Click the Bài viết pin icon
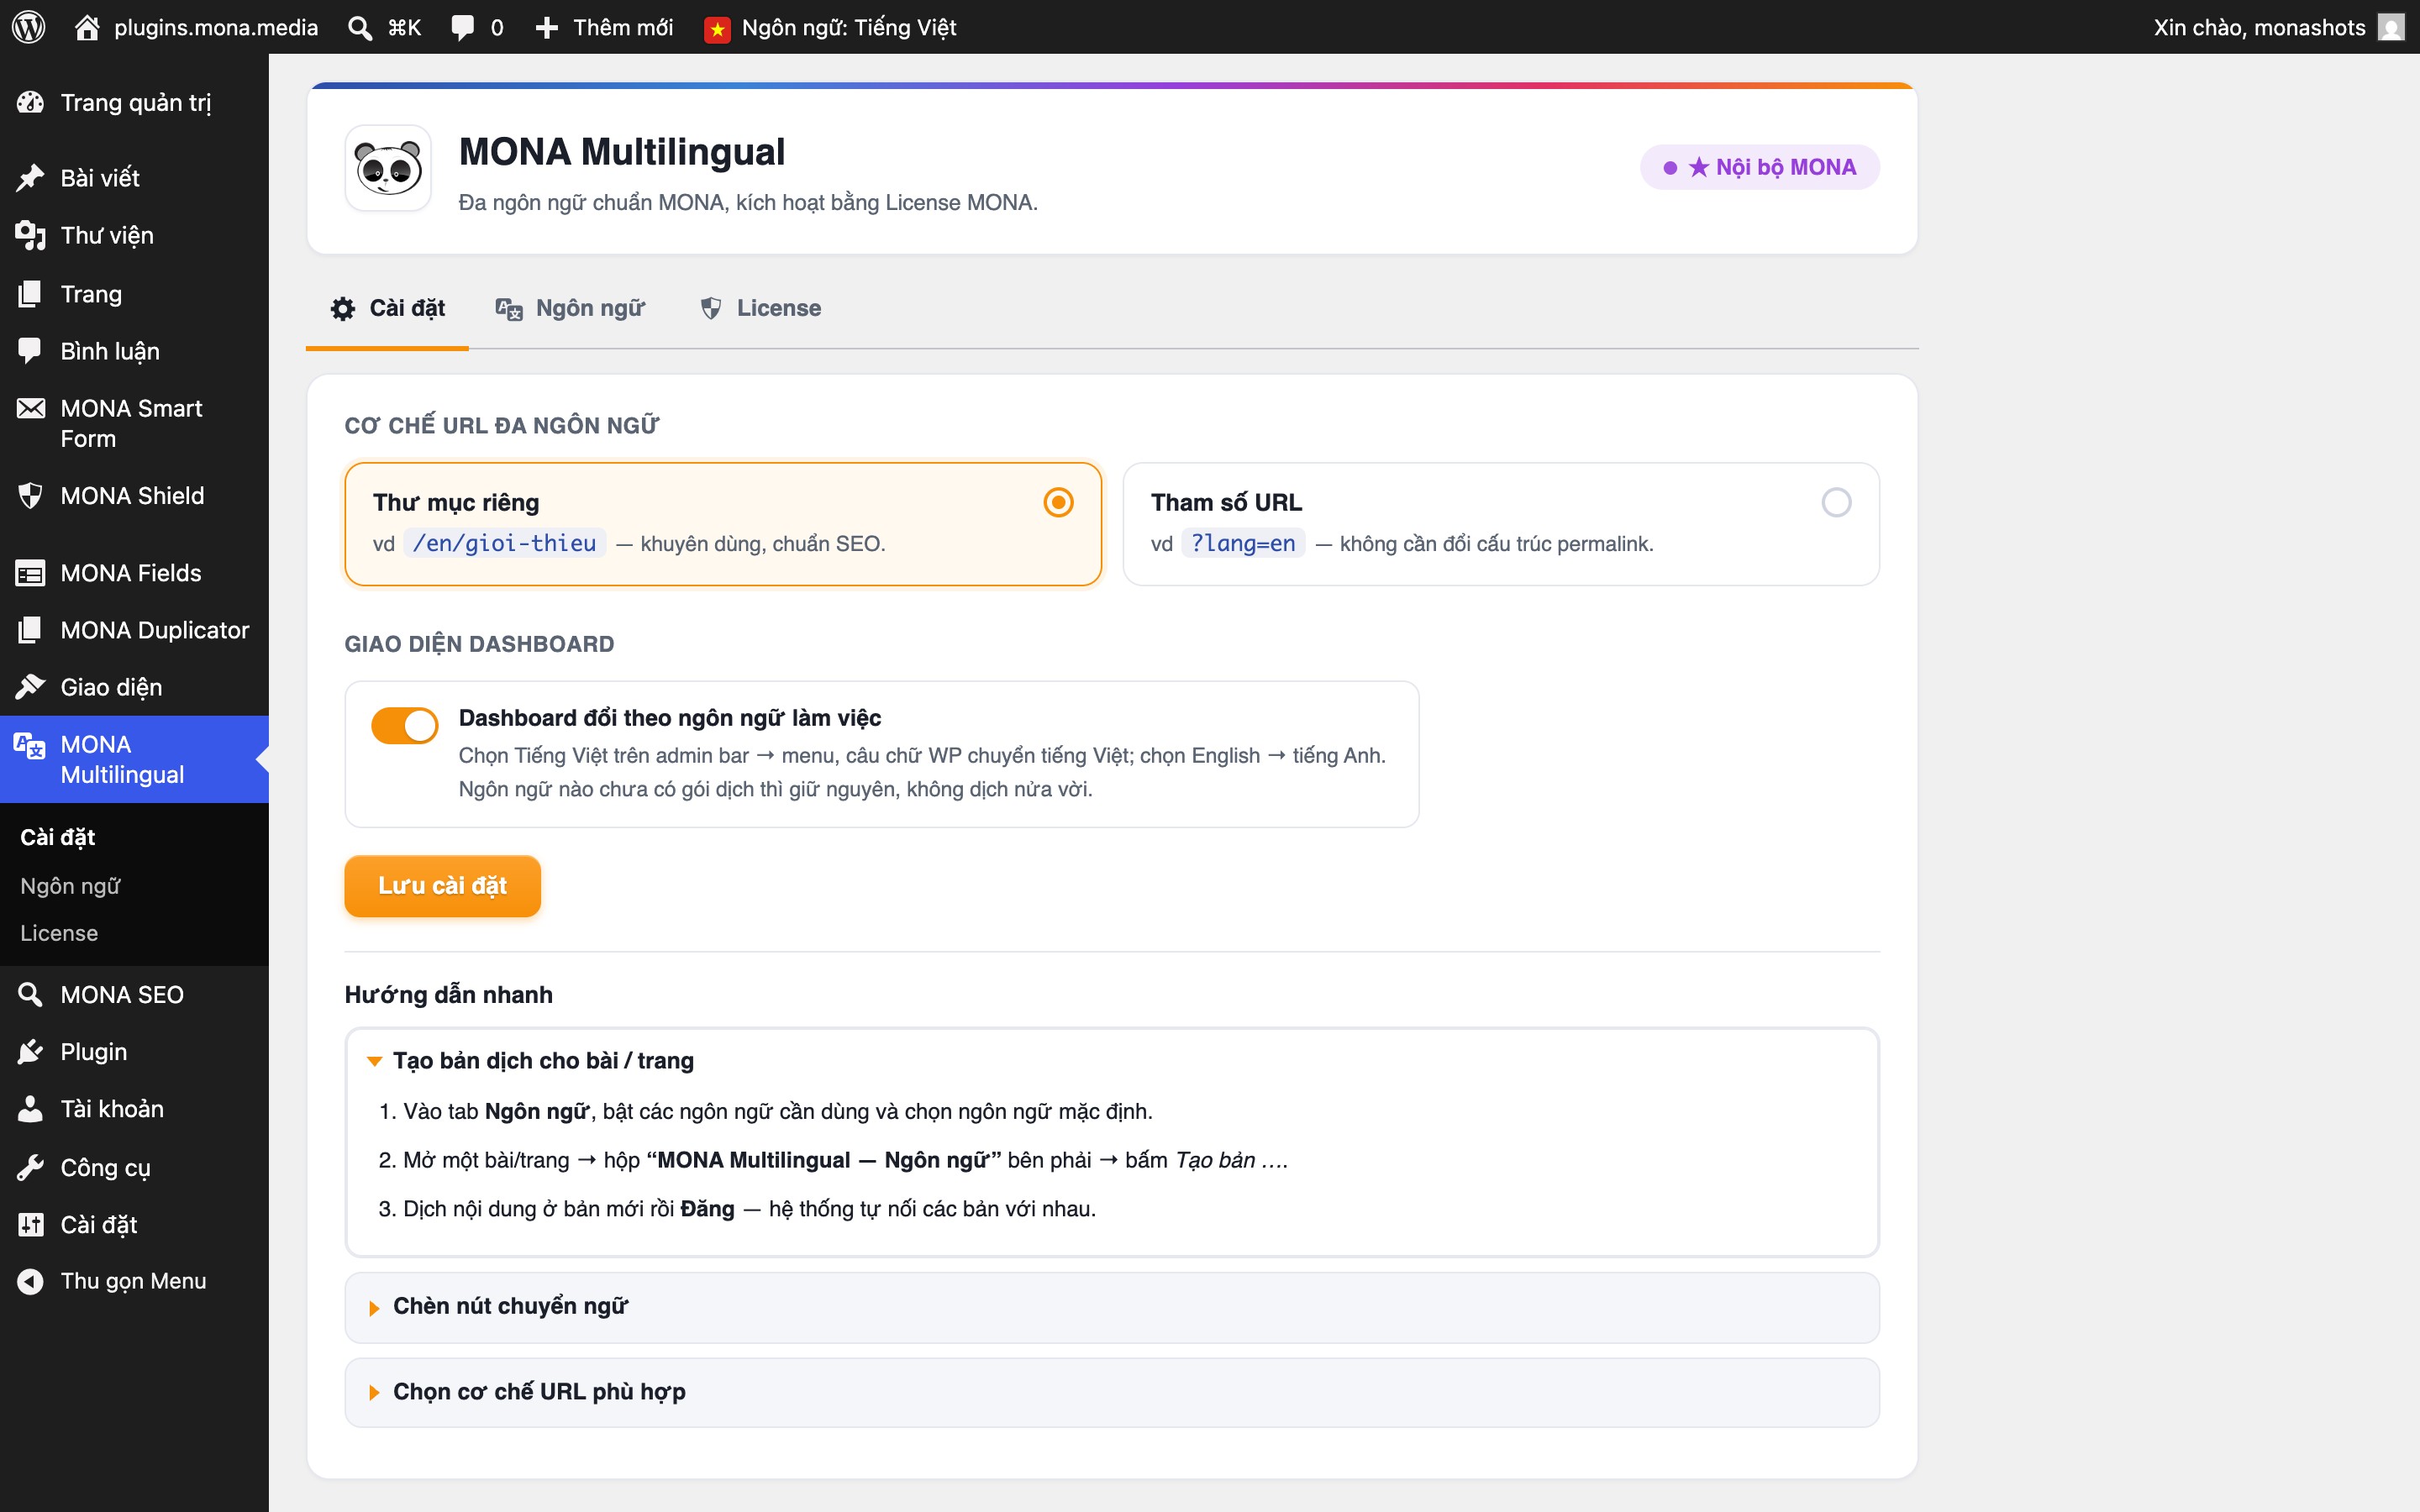2420x1512 pixels. (30, 178)
